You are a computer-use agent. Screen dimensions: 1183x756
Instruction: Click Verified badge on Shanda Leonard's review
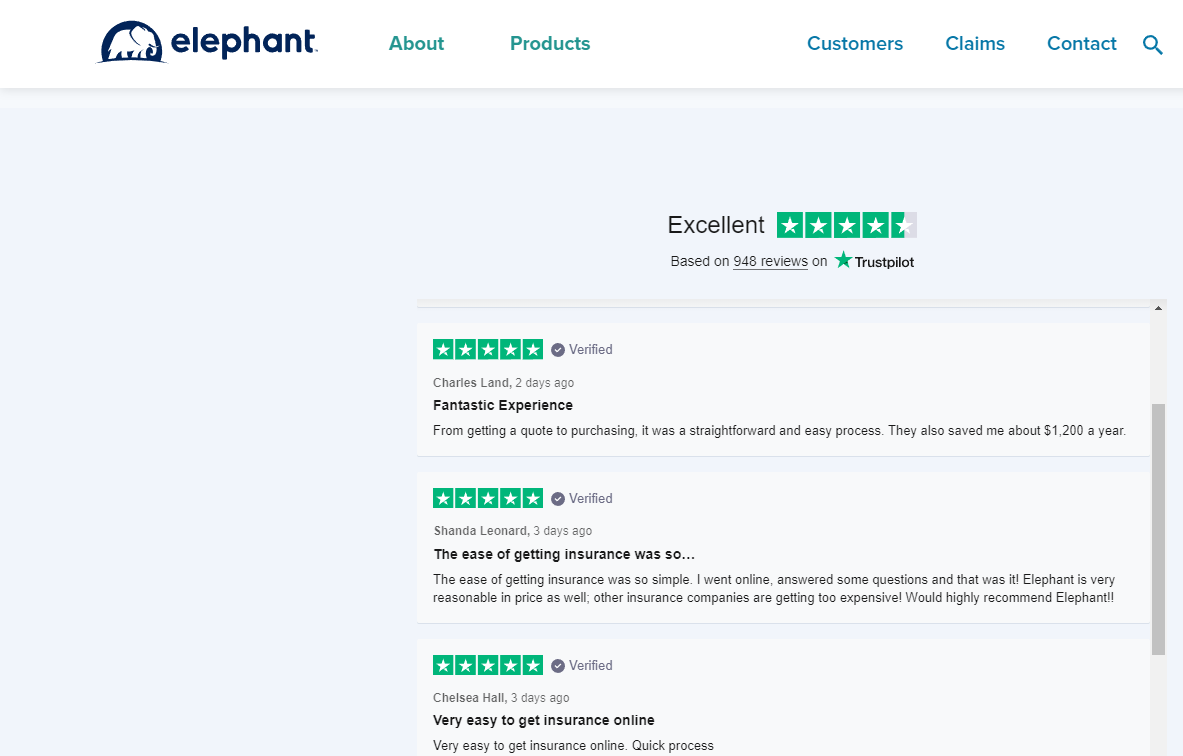point(582,498)
